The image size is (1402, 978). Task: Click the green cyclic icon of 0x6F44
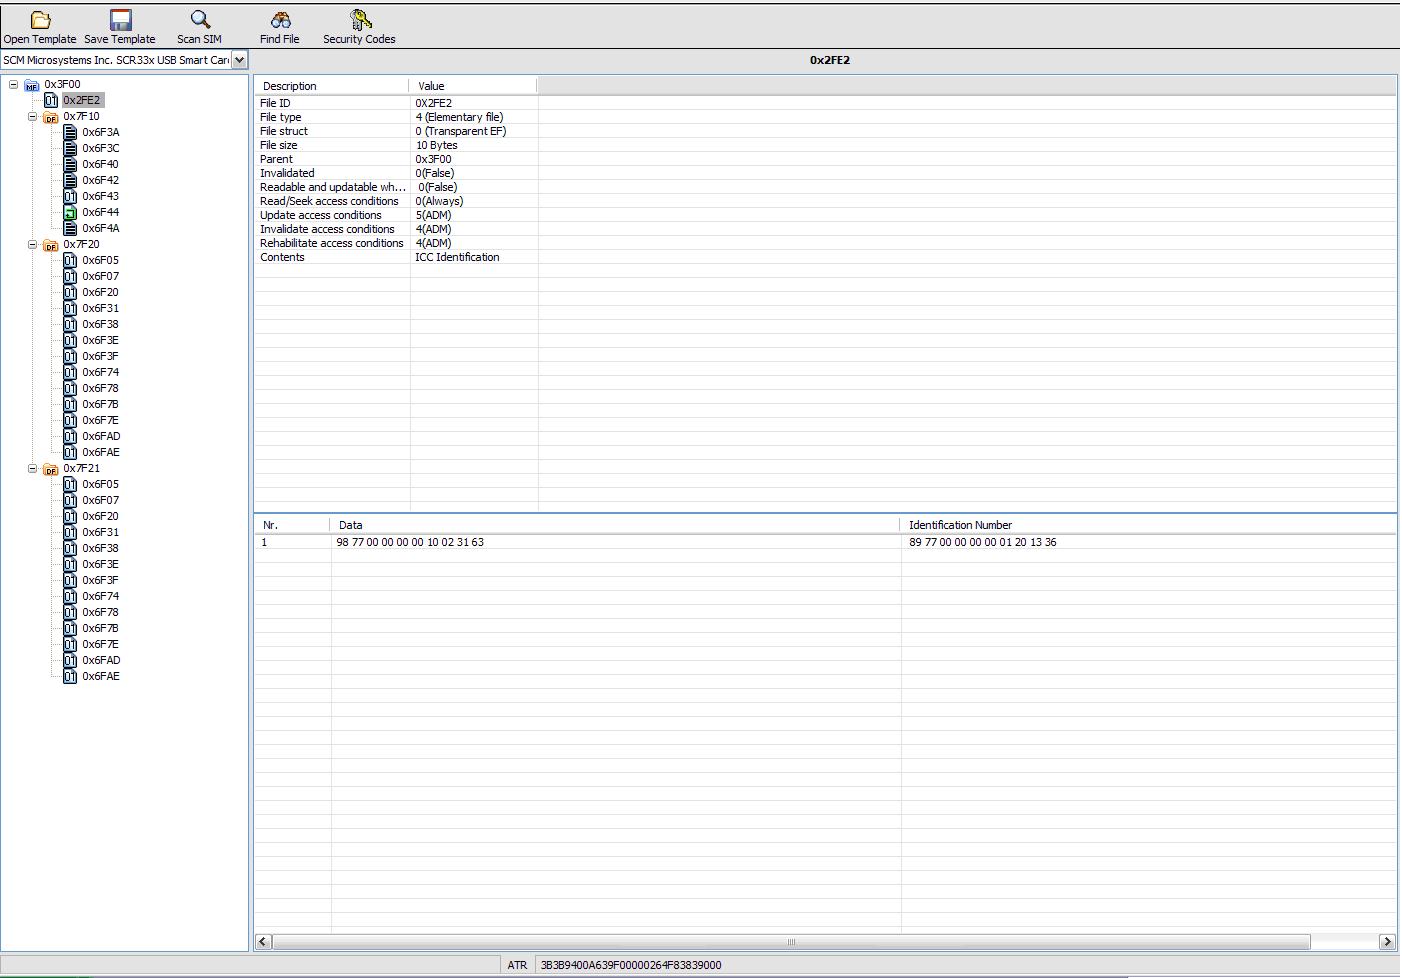(x=70, y=212)
